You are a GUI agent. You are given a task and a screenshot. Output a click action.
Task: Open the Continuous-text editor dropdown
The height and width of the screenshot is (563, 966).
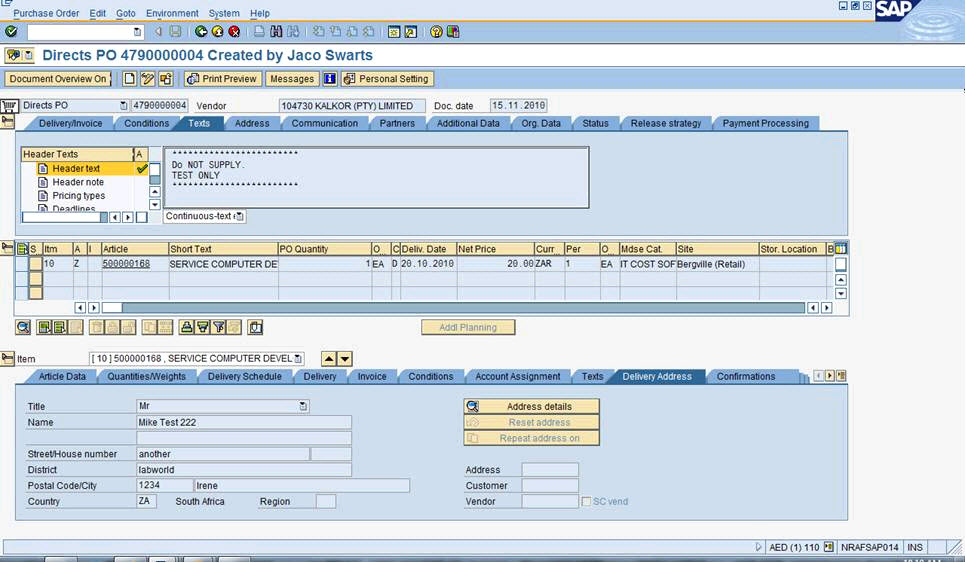point(240,216)
